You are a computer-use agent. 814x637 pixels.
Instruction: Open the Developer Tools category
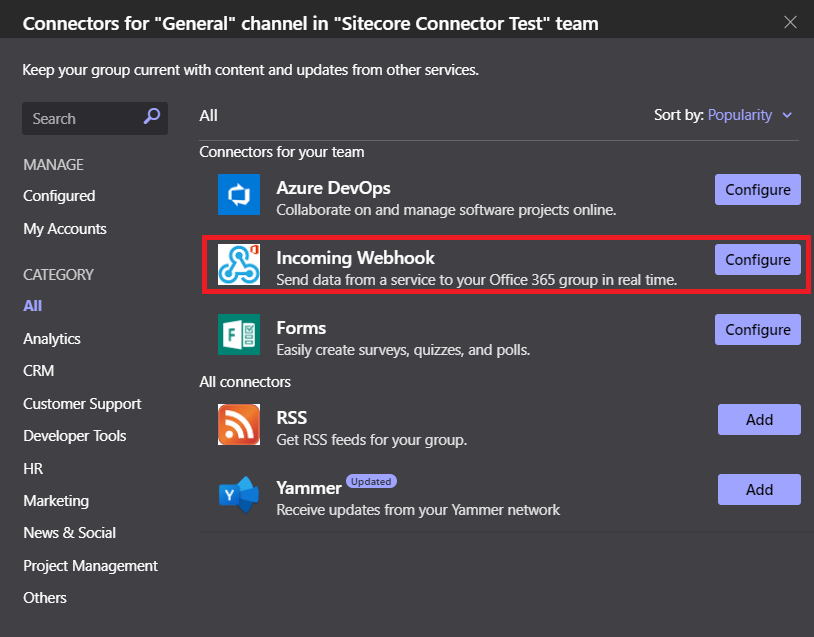click(74, 436)
